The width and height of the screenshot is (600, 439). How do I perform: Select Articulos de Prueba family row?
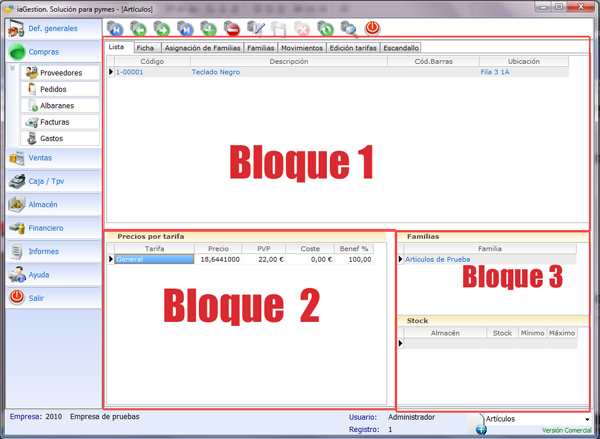[490, 259]
